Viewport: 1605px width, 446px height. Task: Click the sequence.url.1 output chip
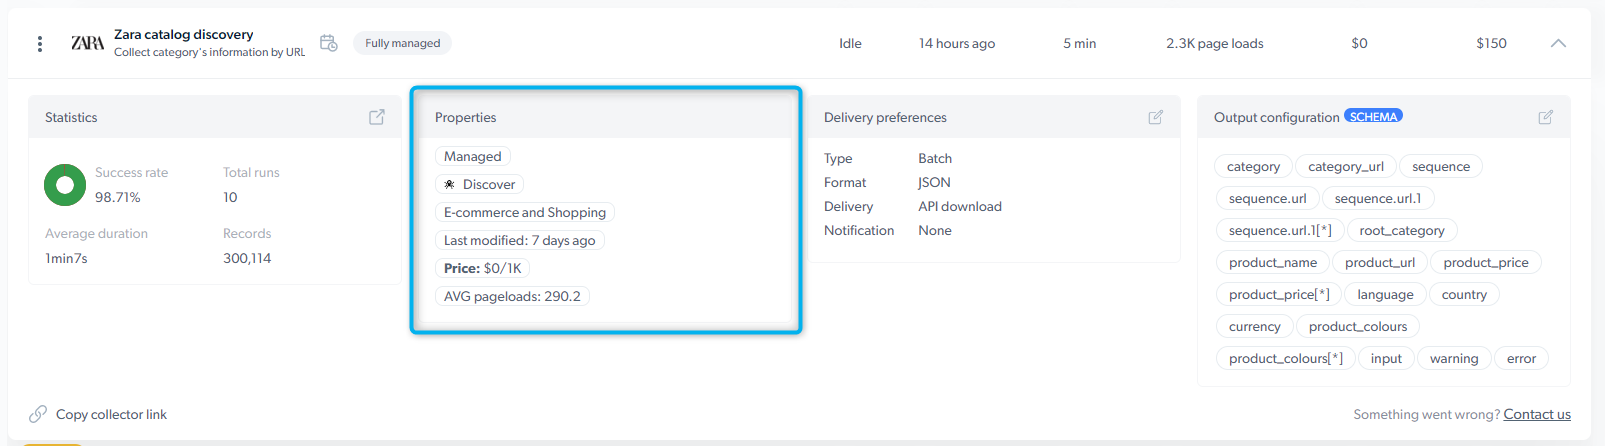click(1378, 198)
